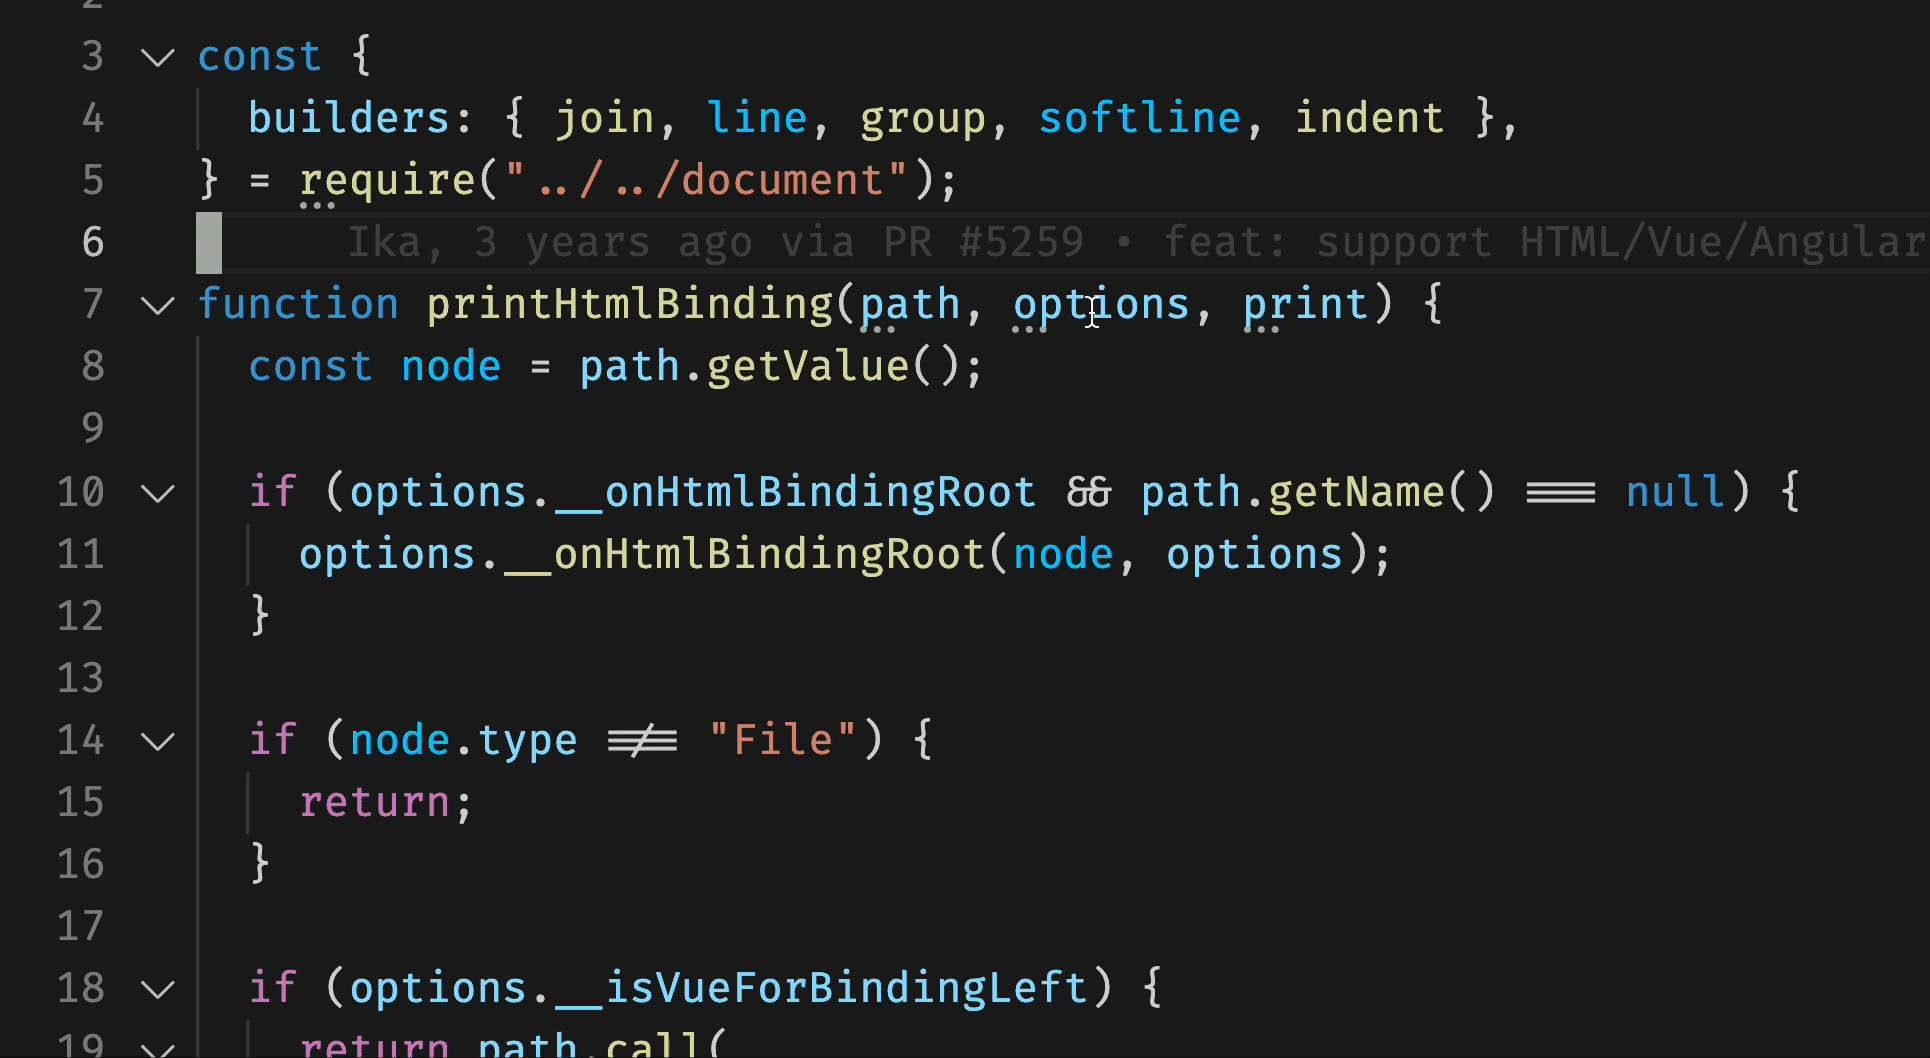Screen dimensions: 1930x1058
Task: Click the git blame annotation on line 6
Action: click(1135, 242)
